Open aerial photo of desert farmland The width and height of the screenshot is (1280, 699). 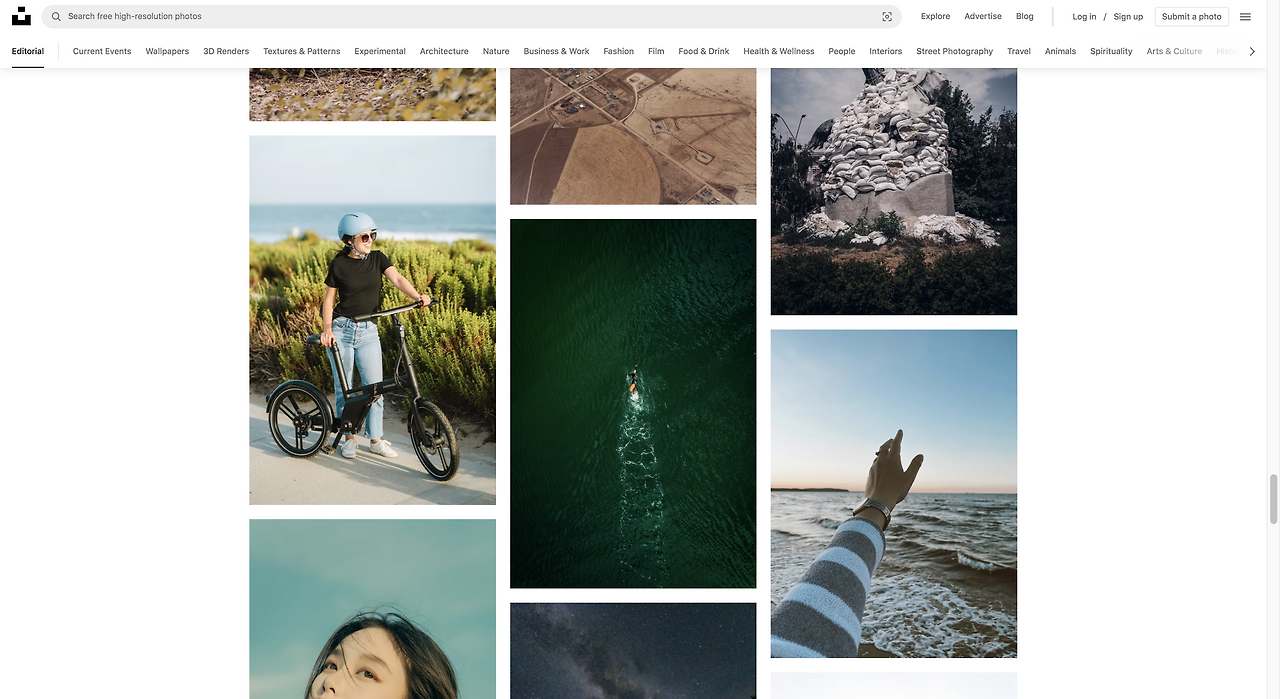pos(633,136)
